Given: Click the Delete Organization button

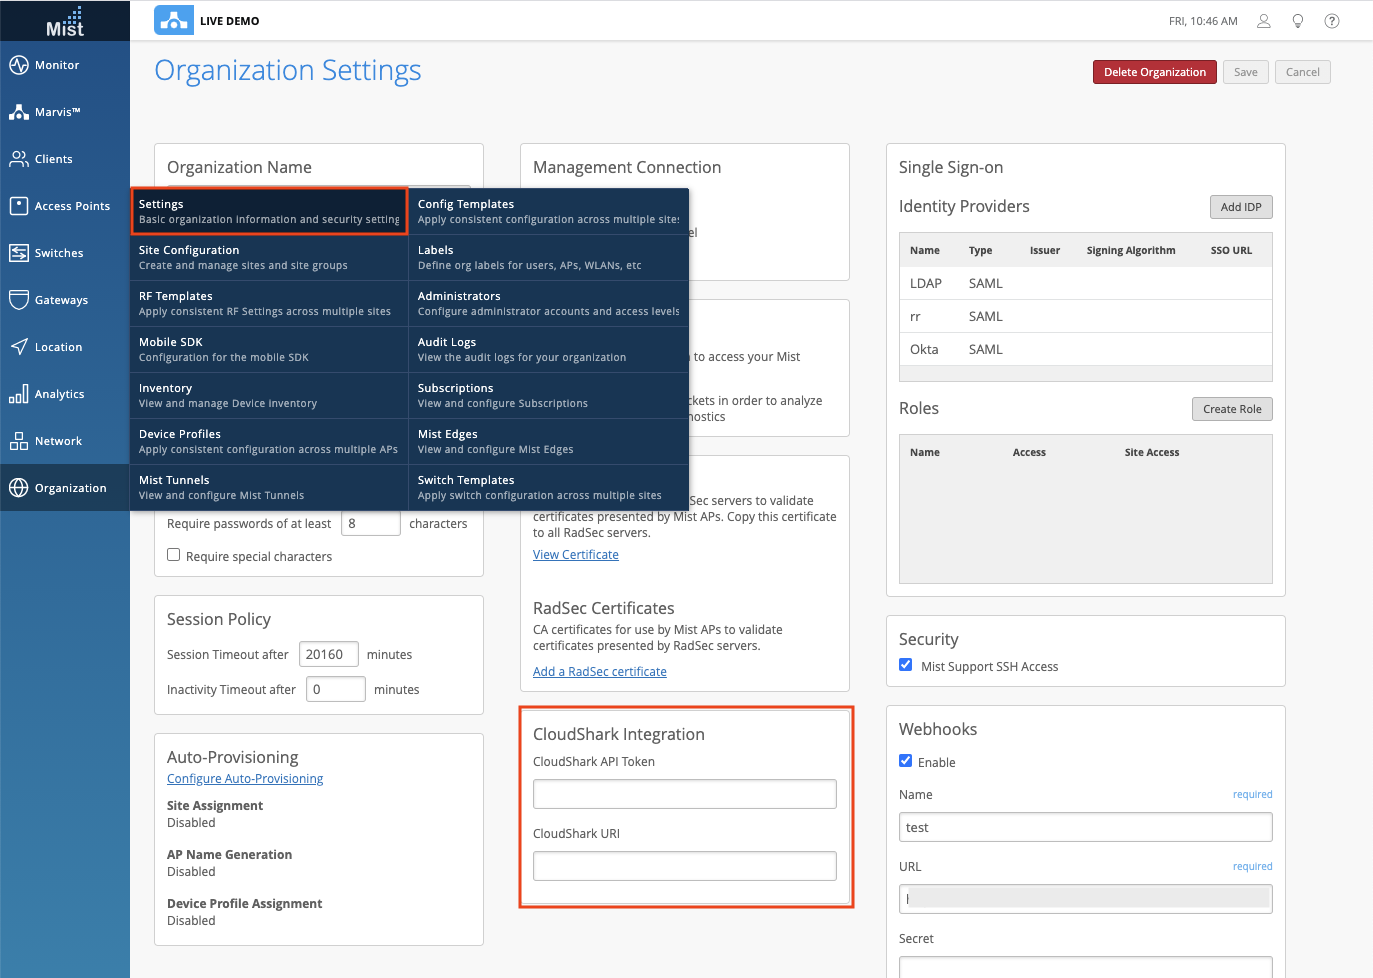Looking at the screenshot, I should point(1154,72).
